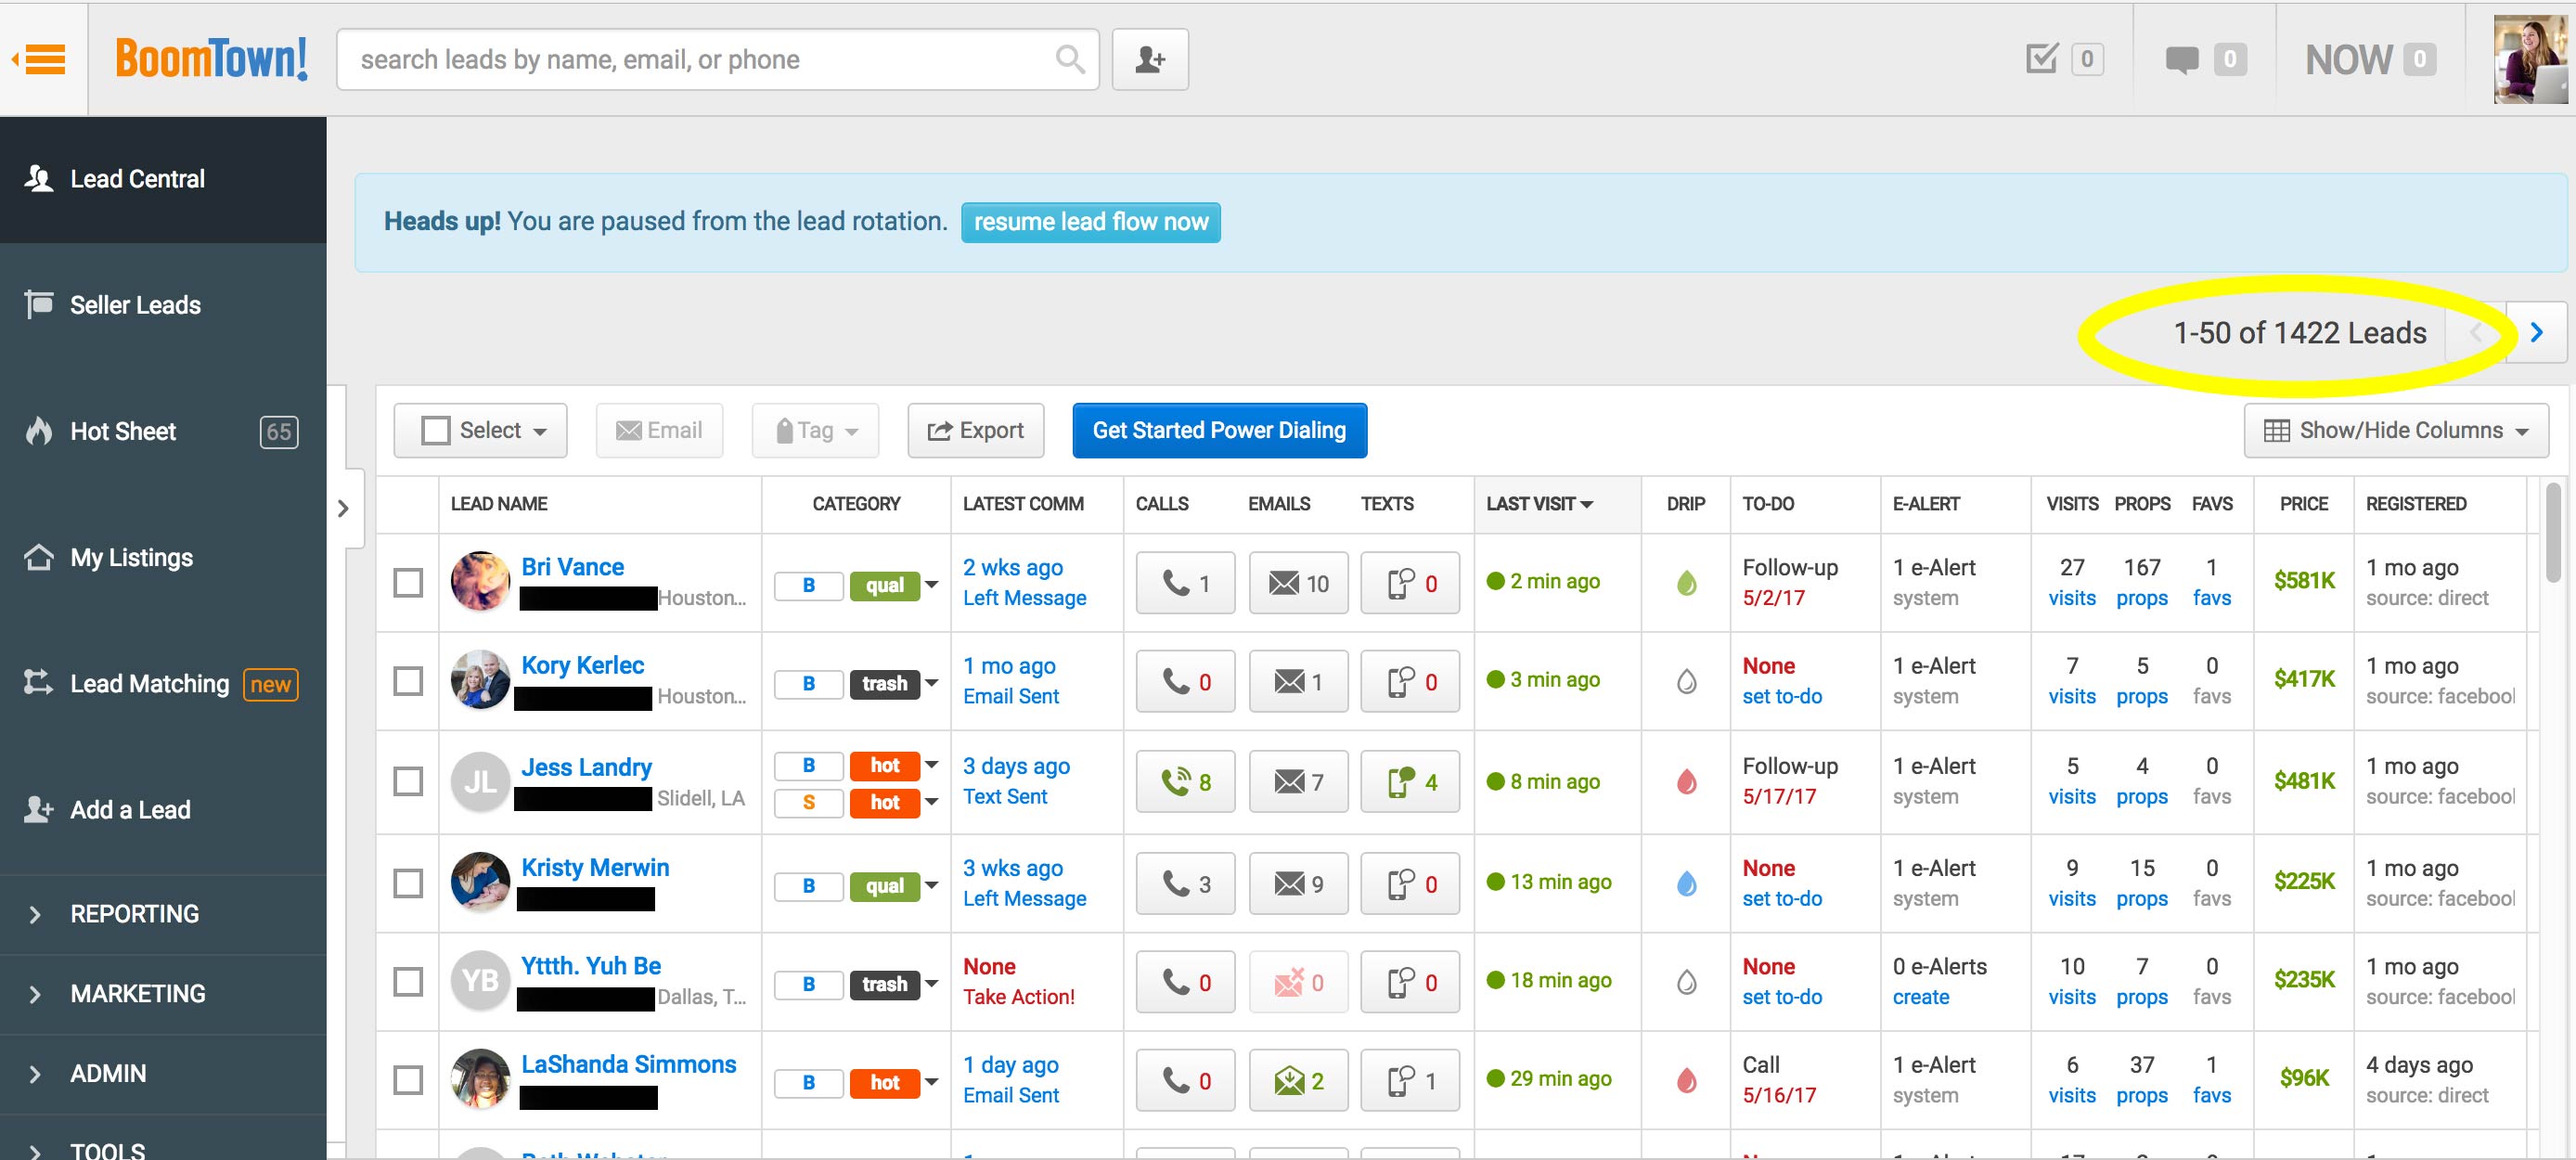Open texts button for Bri Vance
The width and height of the screenshot is (2576, 1160).
(x=1410, y=583)
